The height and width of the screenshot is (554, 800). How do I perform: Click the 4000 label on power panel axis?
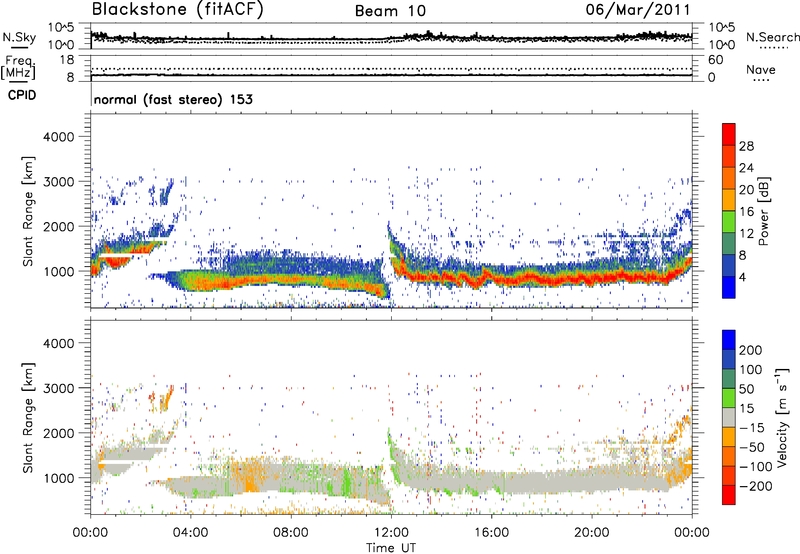59,137
